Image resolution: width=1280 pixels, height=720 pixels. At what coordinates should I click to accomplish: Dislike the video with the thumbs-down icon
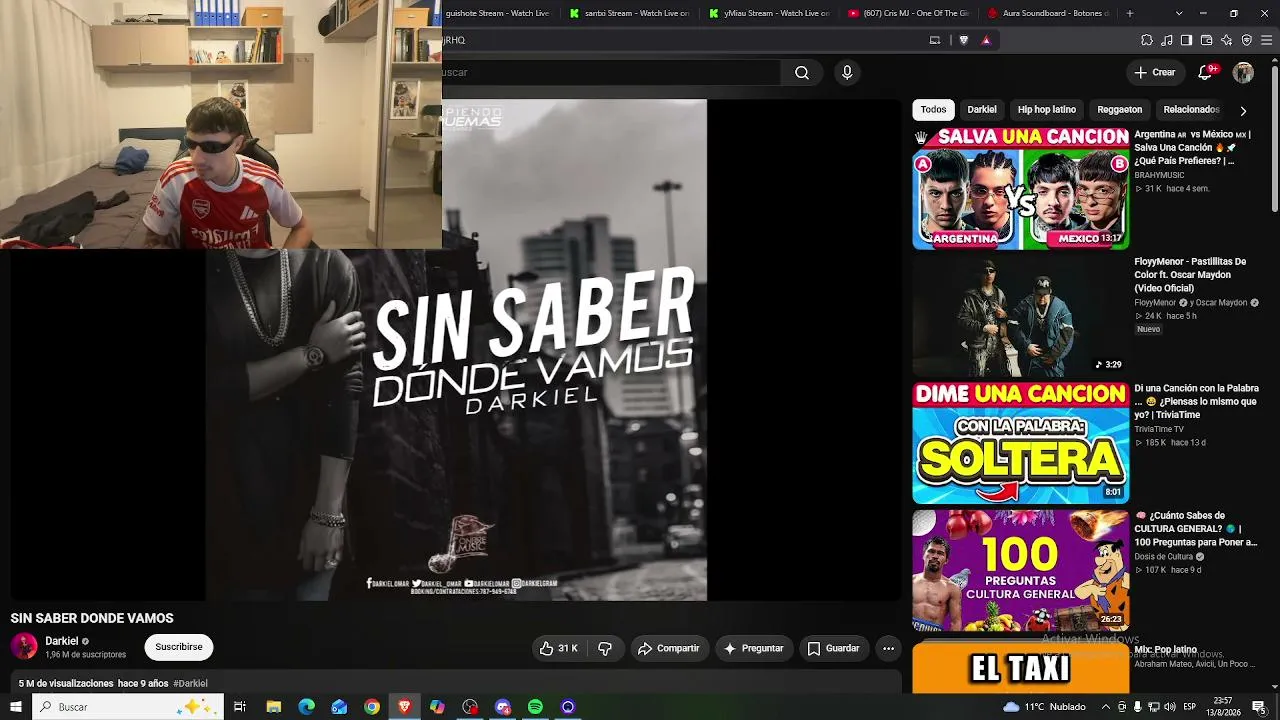click(x=605, y=648)
